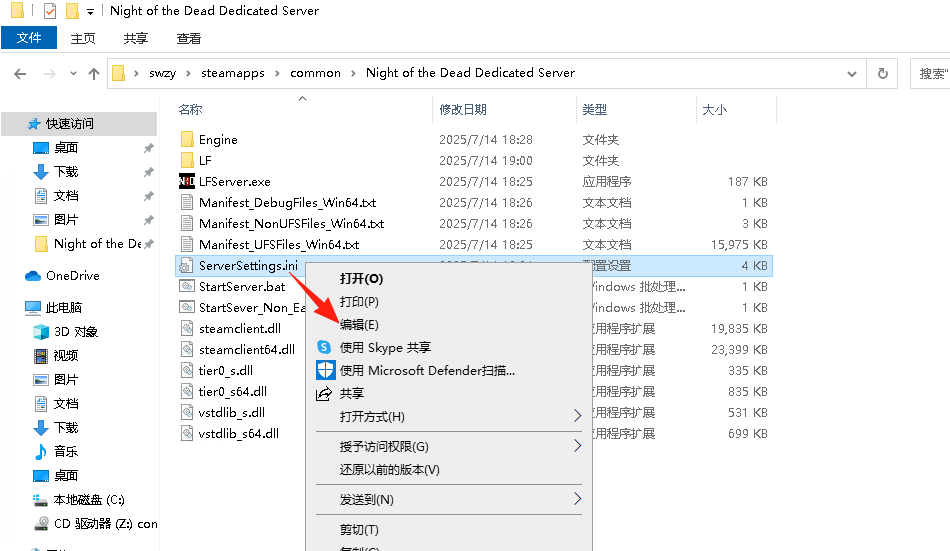Choose 使用 Skype 共享

(x=385, y=347)
